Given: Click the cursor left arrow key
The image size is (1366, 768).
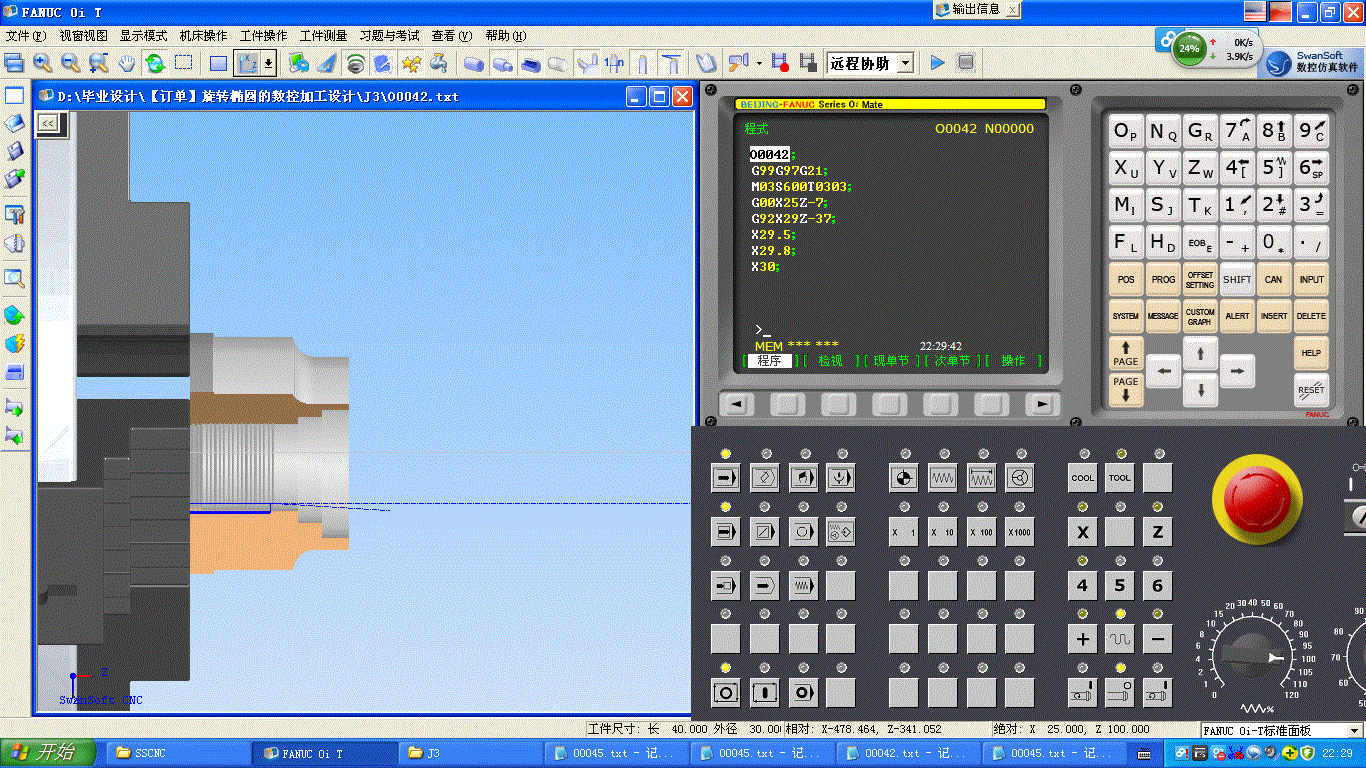Looking at the screenshot, I should tap(1163, 371).
